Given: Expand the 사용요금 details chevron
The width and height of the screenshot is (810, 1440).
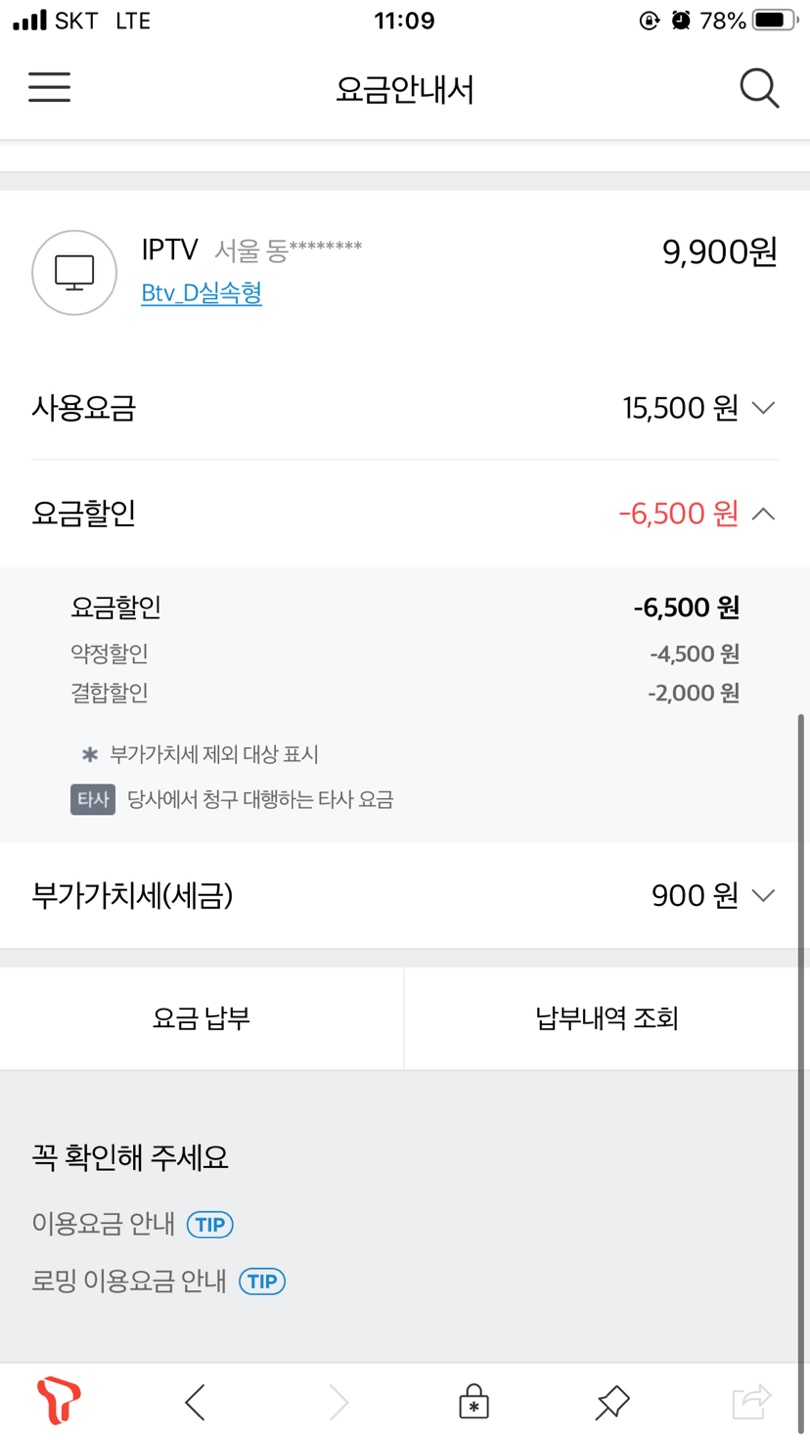Looking at the screenshot, I should click(763, 408).
